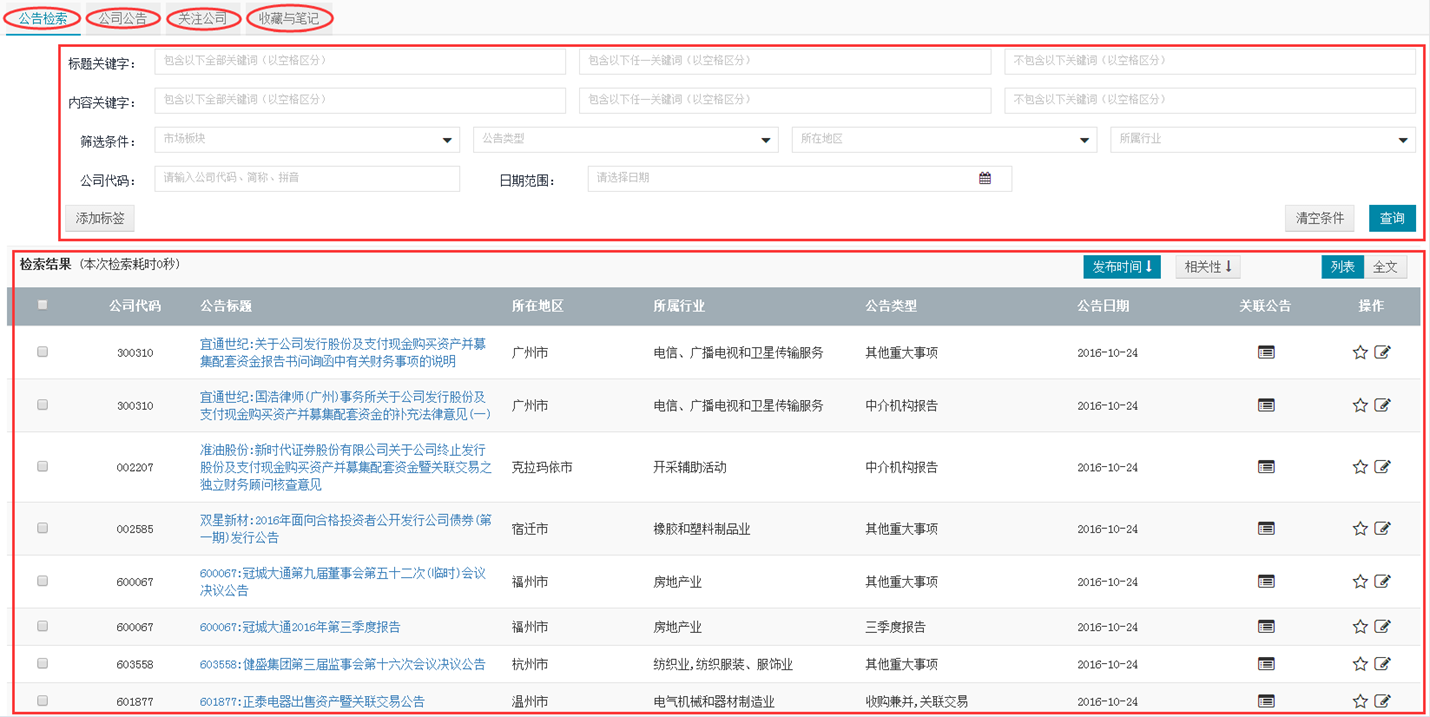This screenshot has width=1430, height=717.
Task: Add note to 双星新材 row
Action: click(x=1383, y=528)
